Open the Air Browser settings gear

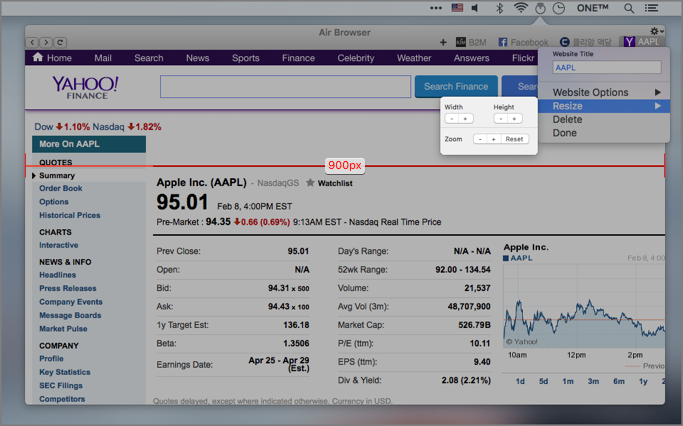tap(656, 31)
